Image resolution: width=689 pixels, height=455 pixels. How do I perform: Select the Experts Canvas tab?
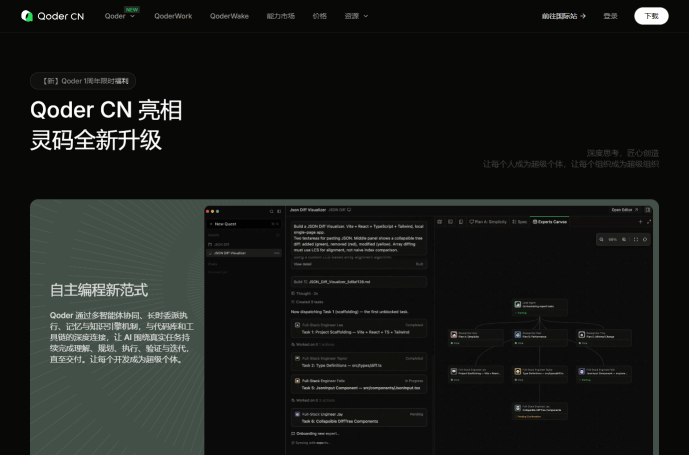tap(550, 222)
